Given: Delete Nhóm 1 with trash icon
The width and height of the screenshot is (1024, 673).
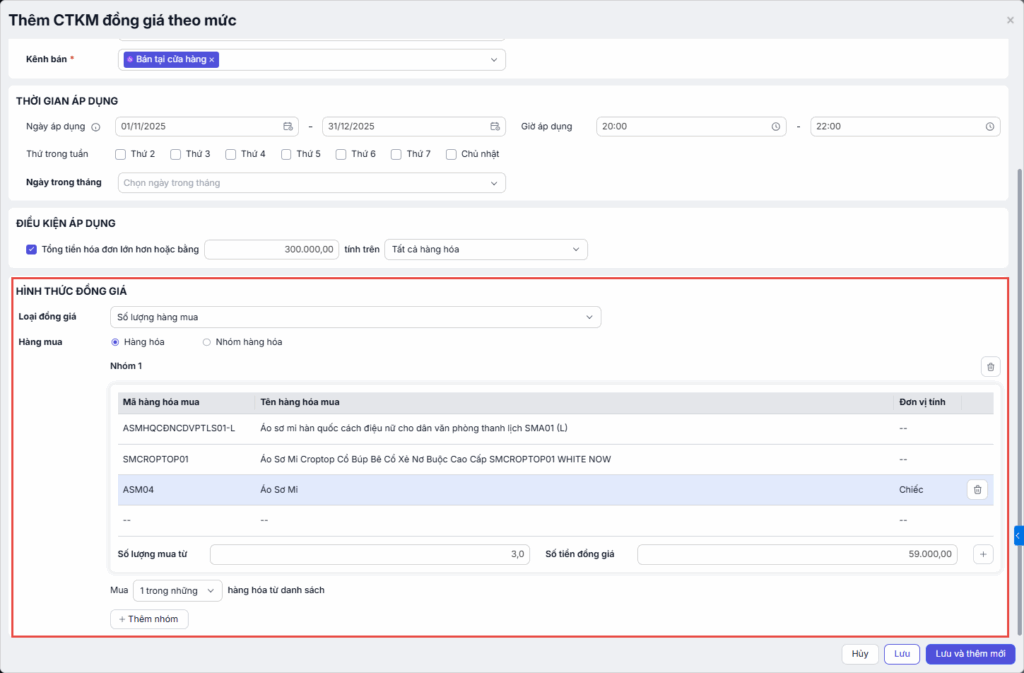Looking at the screenshot, I should click(x=990, y=367).
